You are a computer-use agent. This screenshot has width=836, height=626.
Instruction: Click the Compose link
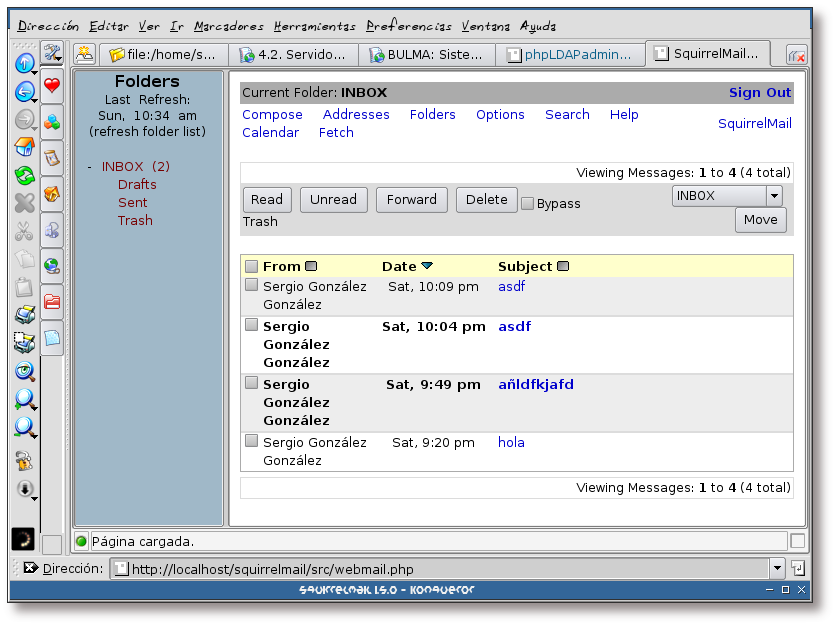(x=272, y=115)
